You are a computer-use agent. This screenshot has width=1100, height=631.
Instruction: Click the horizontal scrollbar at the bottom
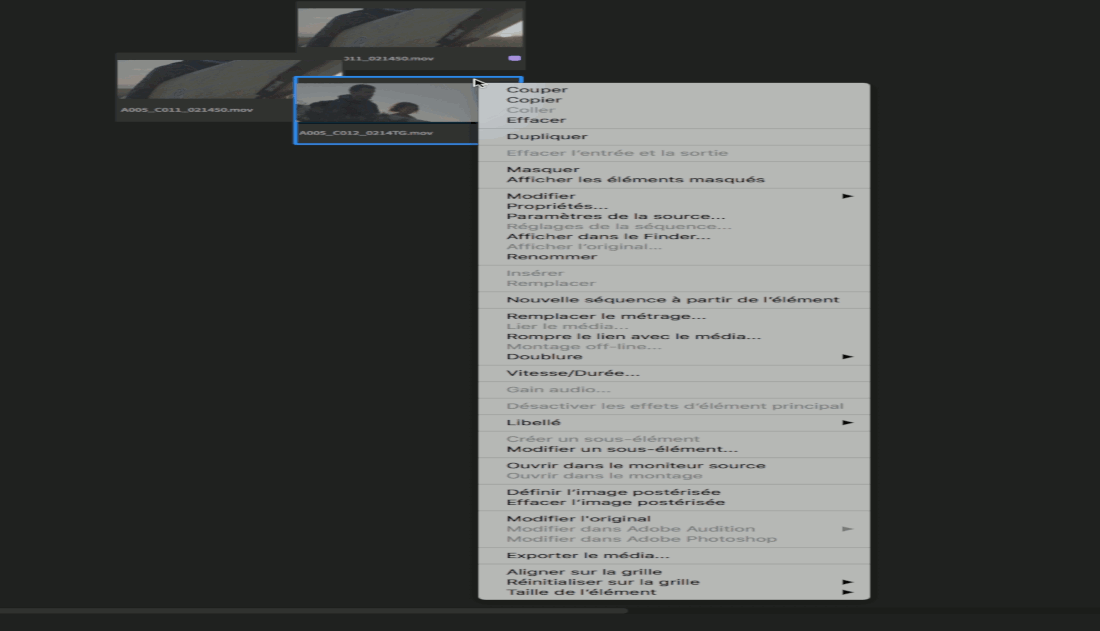(x=314, y=611)
